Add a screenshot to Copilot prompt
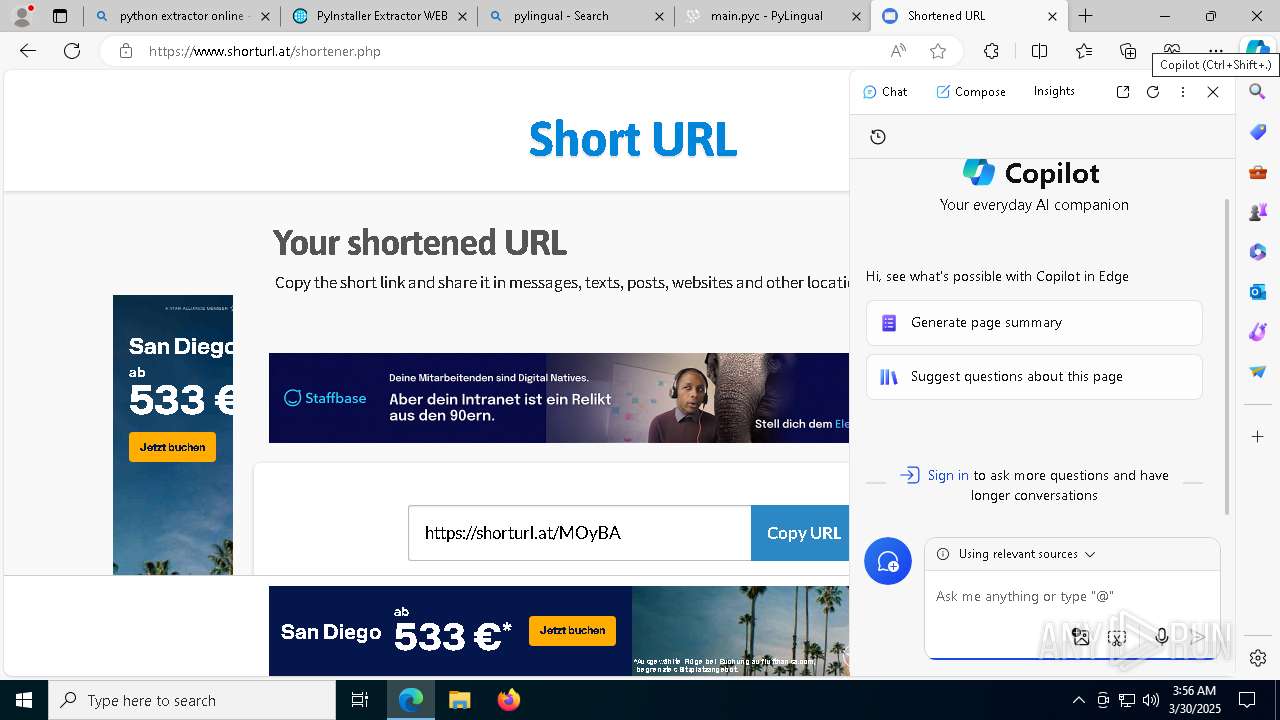Image resolution: width=1280 pixels, height=720 pixels. [1117, 637]
